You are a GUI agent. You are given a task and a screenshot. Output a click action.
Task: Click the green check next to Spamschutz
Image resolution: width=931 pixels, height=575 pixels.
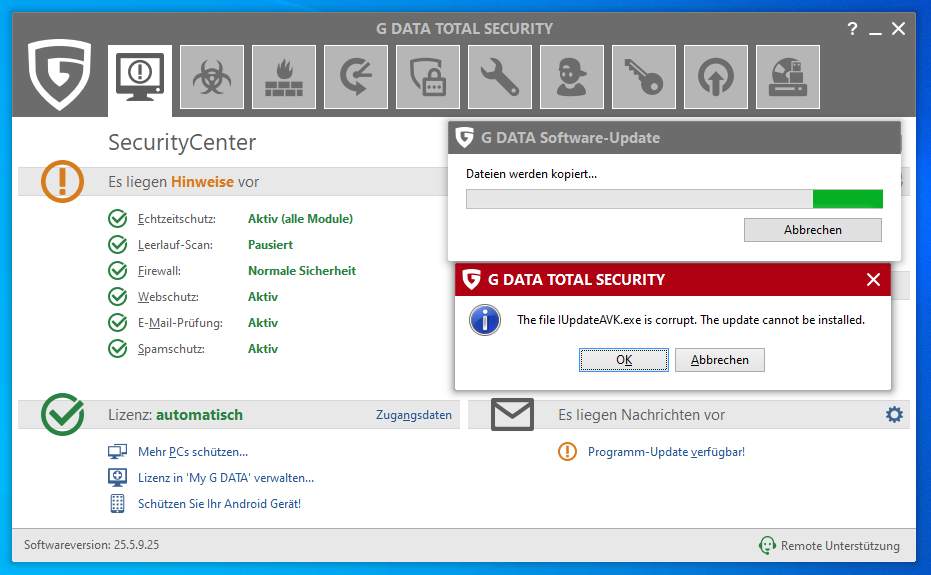[118, 349]
